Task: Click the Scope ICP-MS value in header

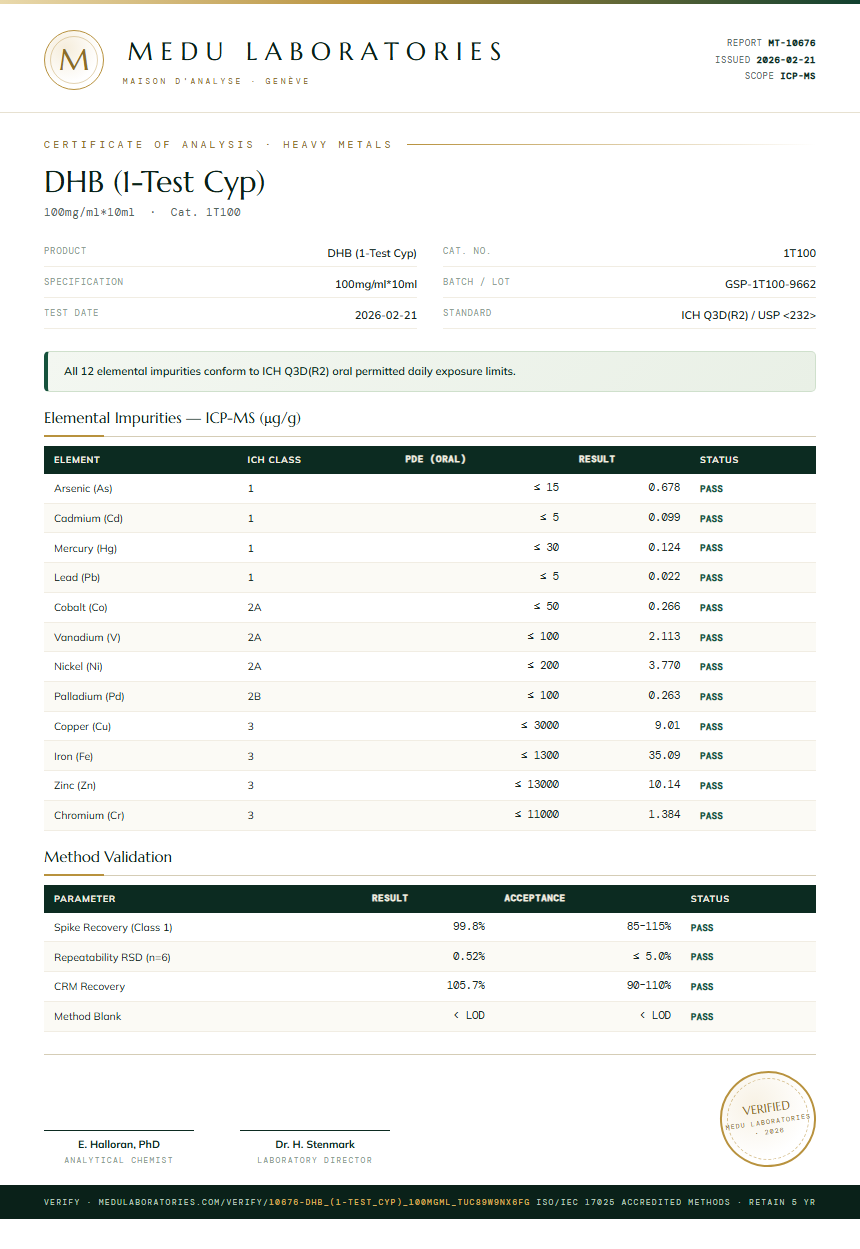Action: 798,76
